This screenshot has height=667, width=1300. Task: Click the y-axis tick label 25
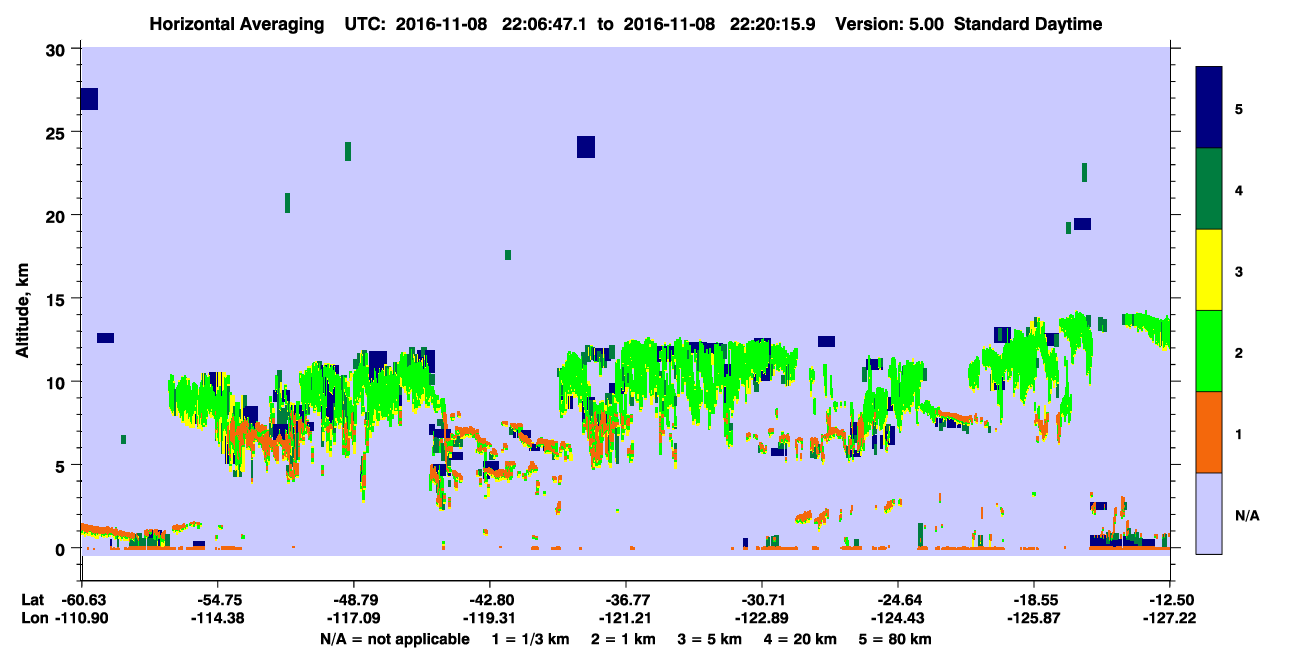[58, 132]
